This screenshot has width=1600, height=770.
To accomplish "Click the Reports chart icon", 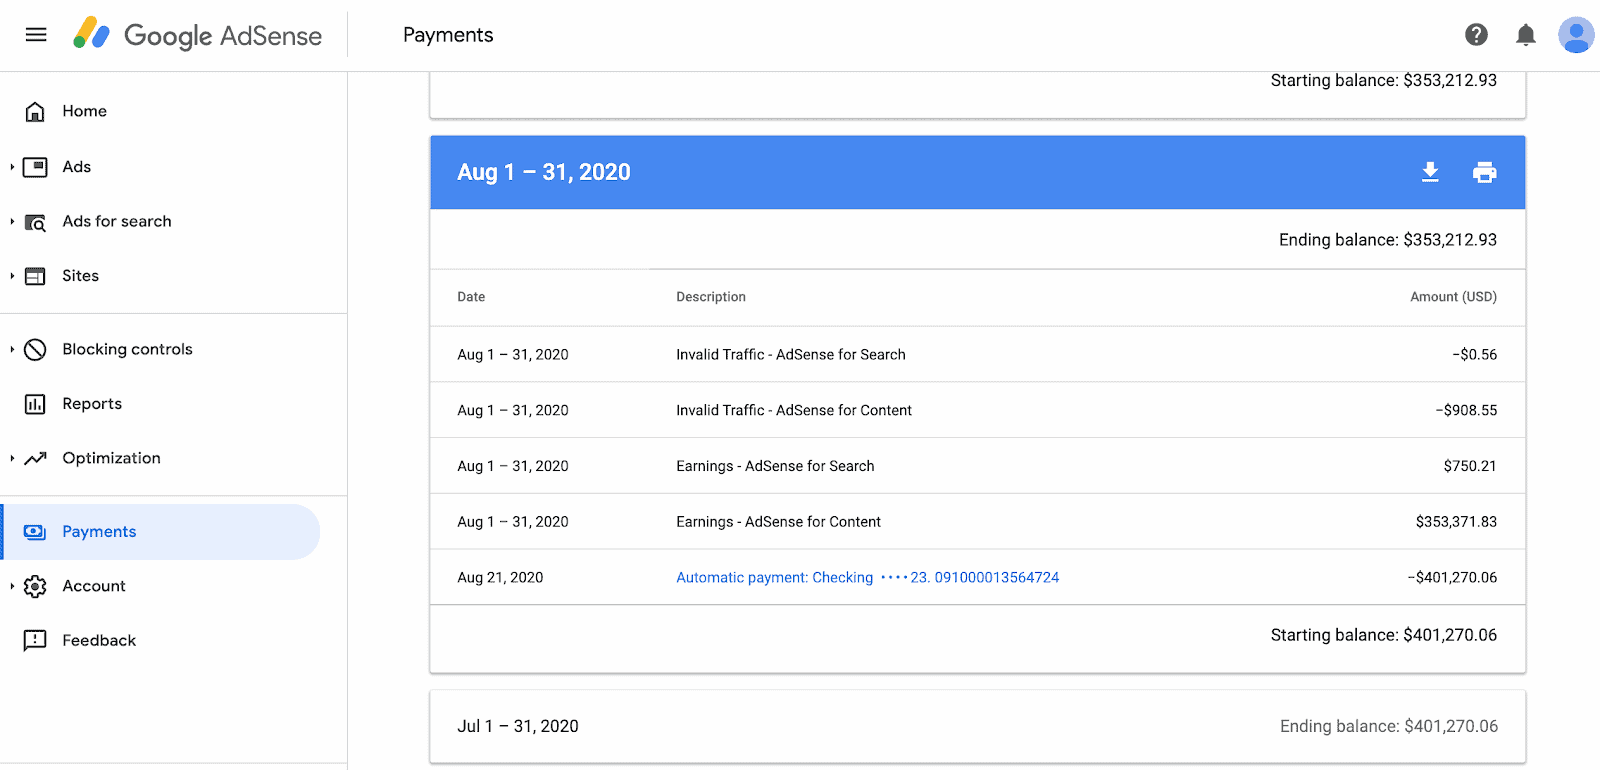I will tap(35, 404).
